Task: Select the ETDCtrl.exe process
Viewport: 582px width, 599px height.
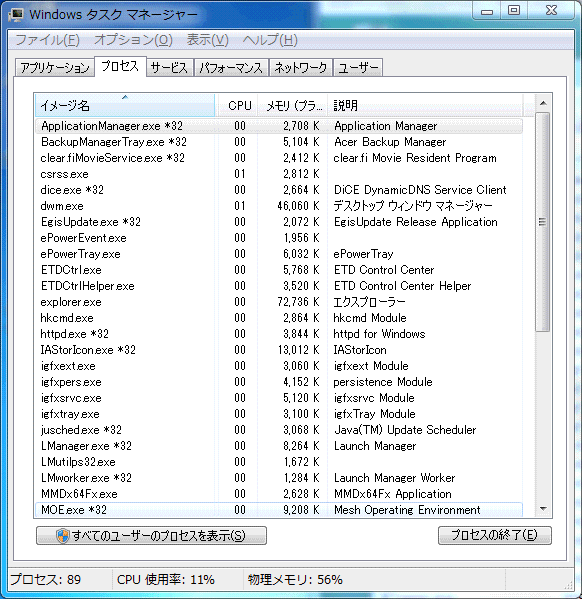Action: (x=279, y=270)
